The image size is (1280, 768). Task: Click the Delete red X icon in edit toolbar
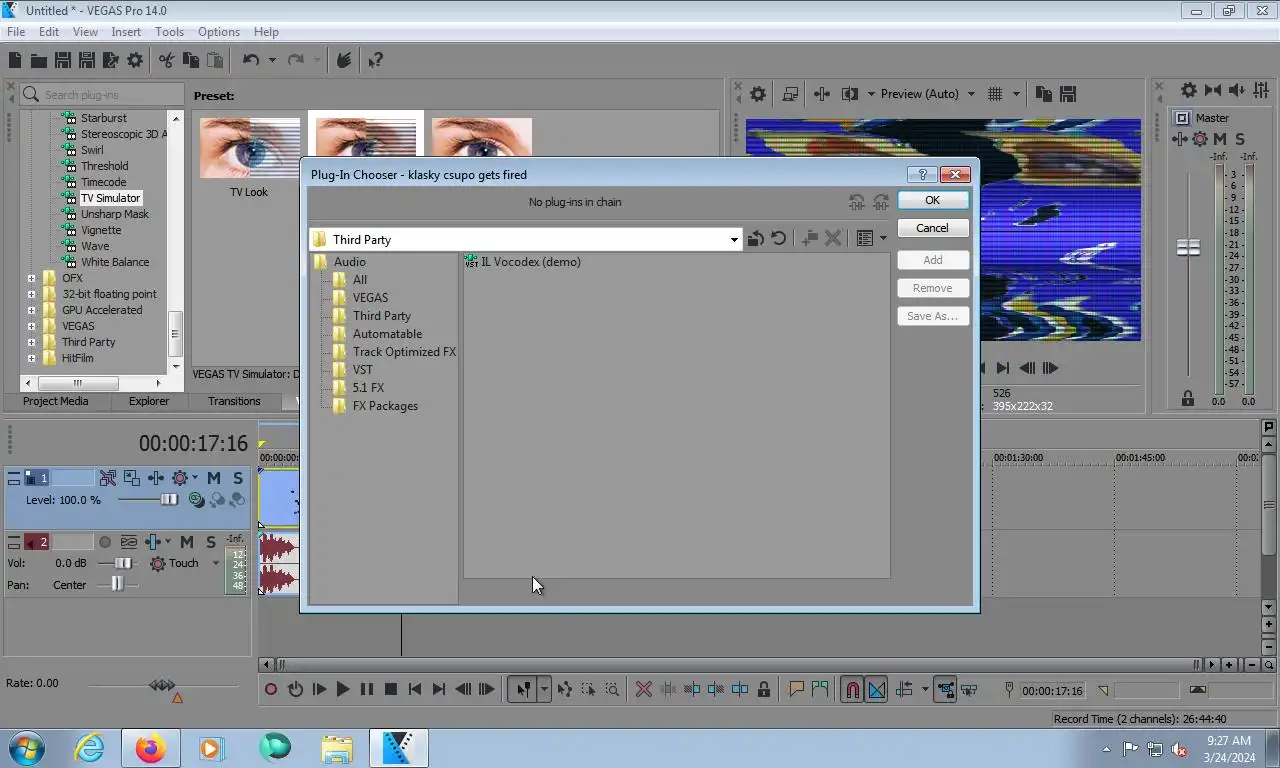pyautogui.click(x=644, y=689)
